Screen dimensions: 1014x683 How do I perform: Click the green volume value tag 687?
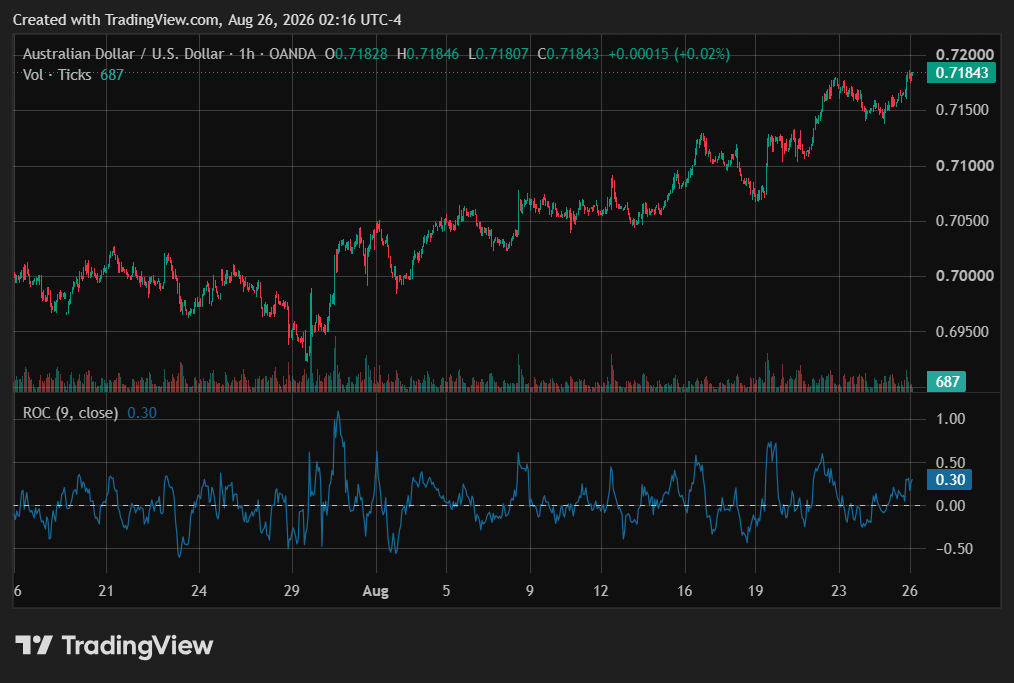[x=946, y=382]
